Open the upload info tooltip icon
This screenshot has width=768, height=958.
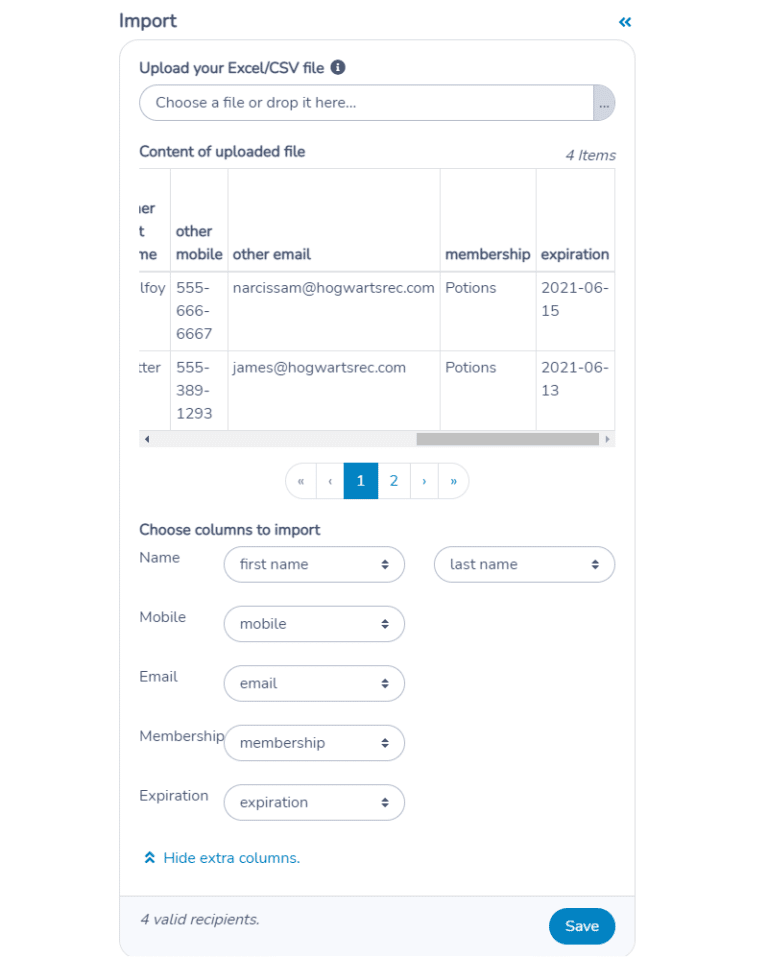338,67
